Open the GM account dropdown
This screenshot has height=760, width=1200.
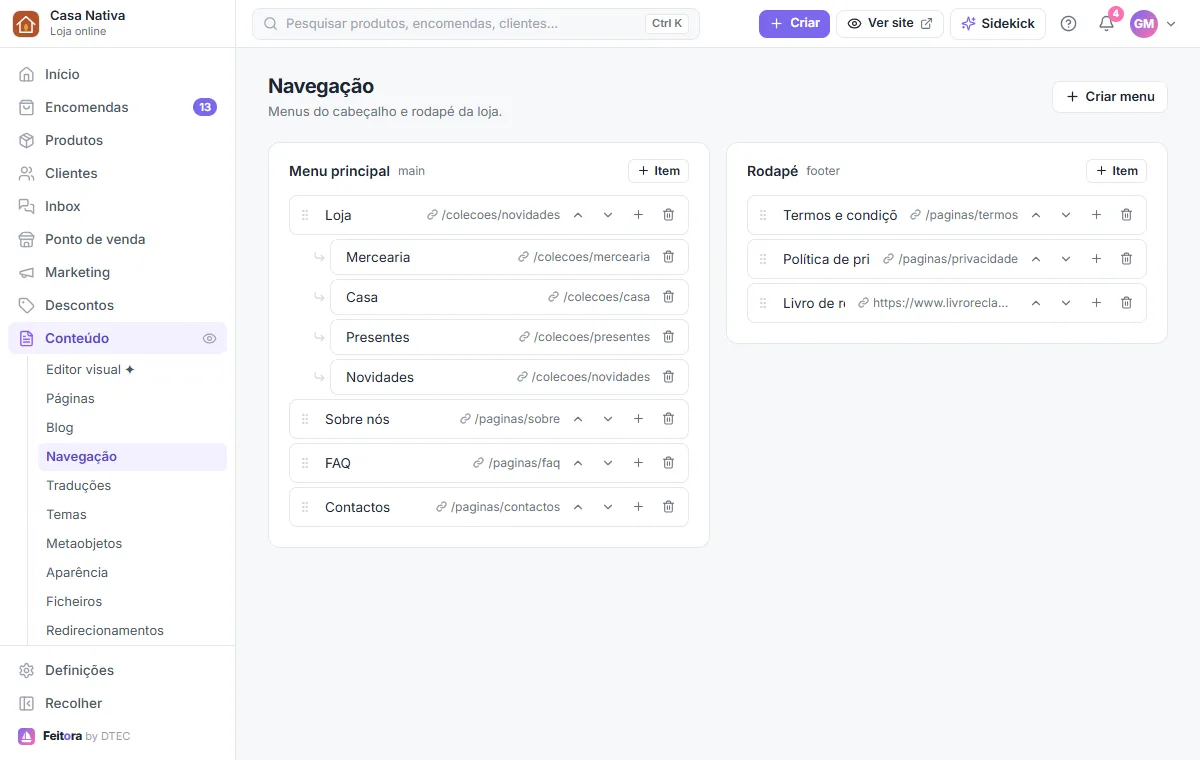(1153, 24)
